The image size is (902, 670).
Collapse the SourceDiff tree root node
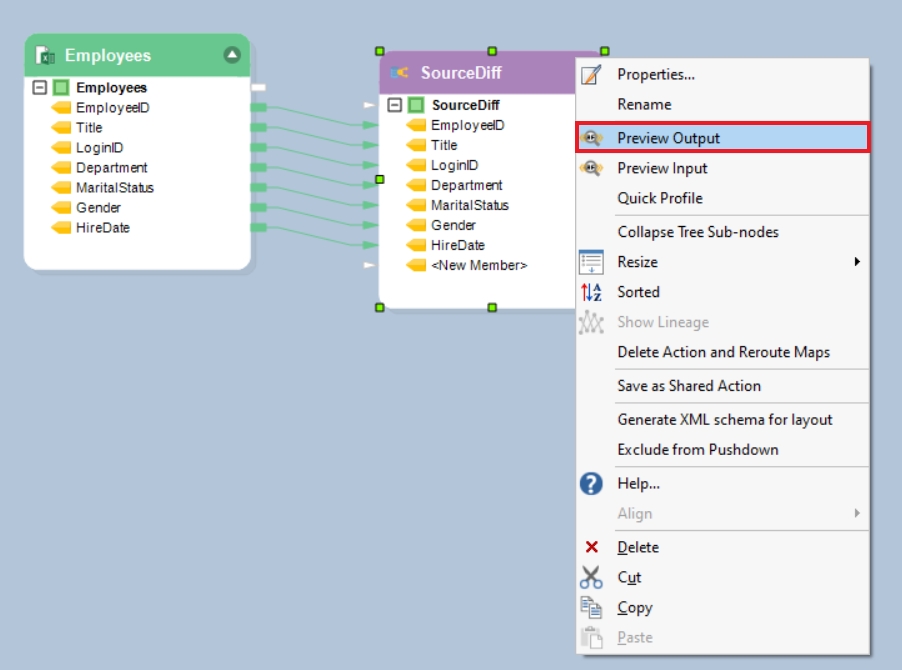(395, 105)
